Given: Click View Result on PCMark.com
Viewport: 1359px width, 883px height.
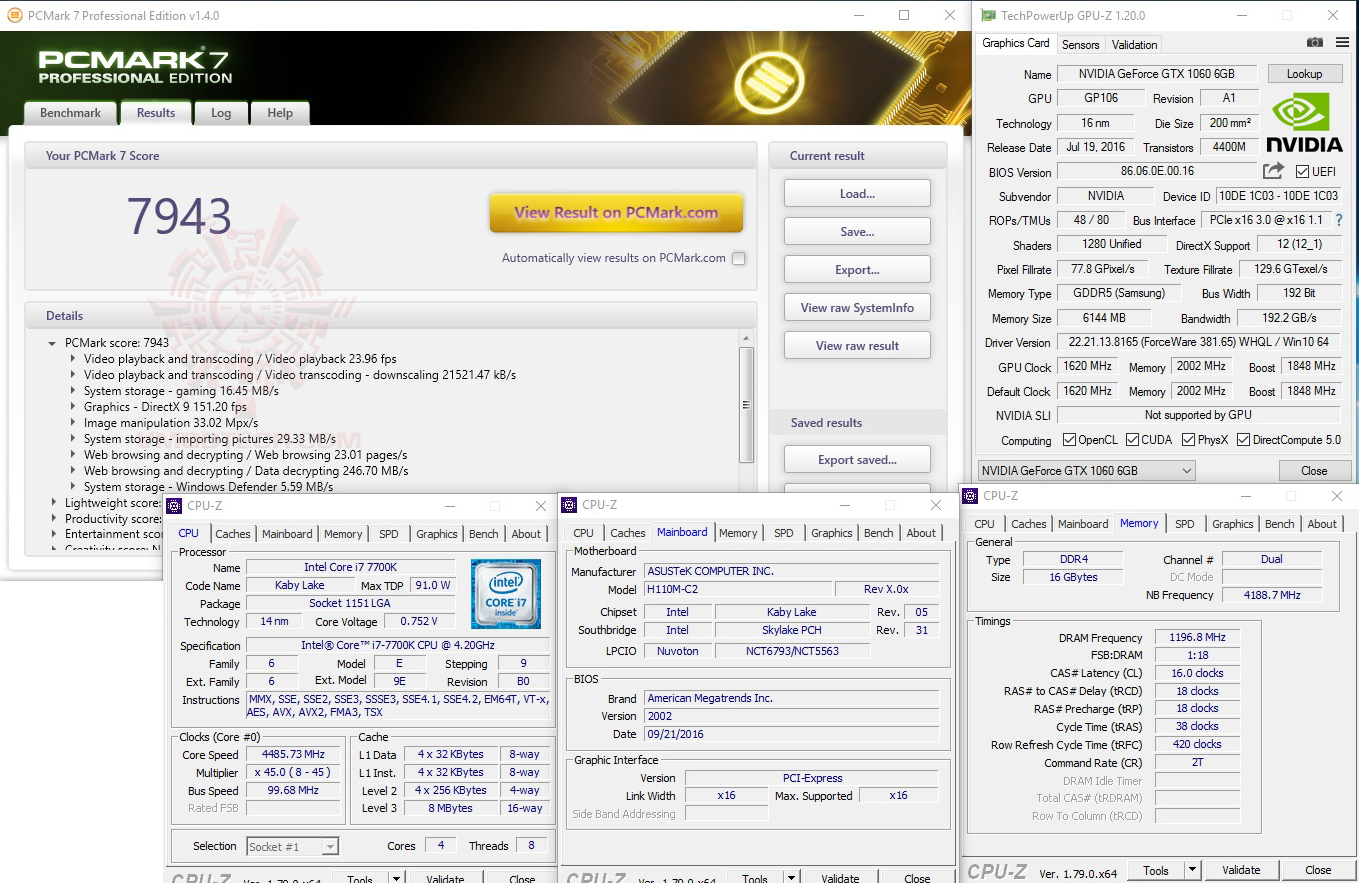Looking at the screenshot, I should [615, 214].
